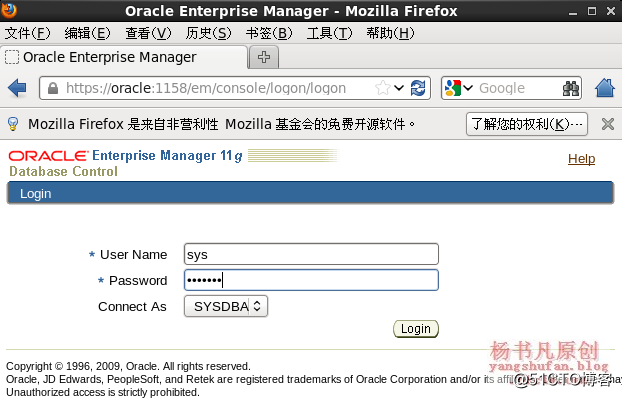The height and width of the screenshot is (398, 622).
Task: Open the Connect As SYSDBA dropdown
Action: [x=226, y=306]
